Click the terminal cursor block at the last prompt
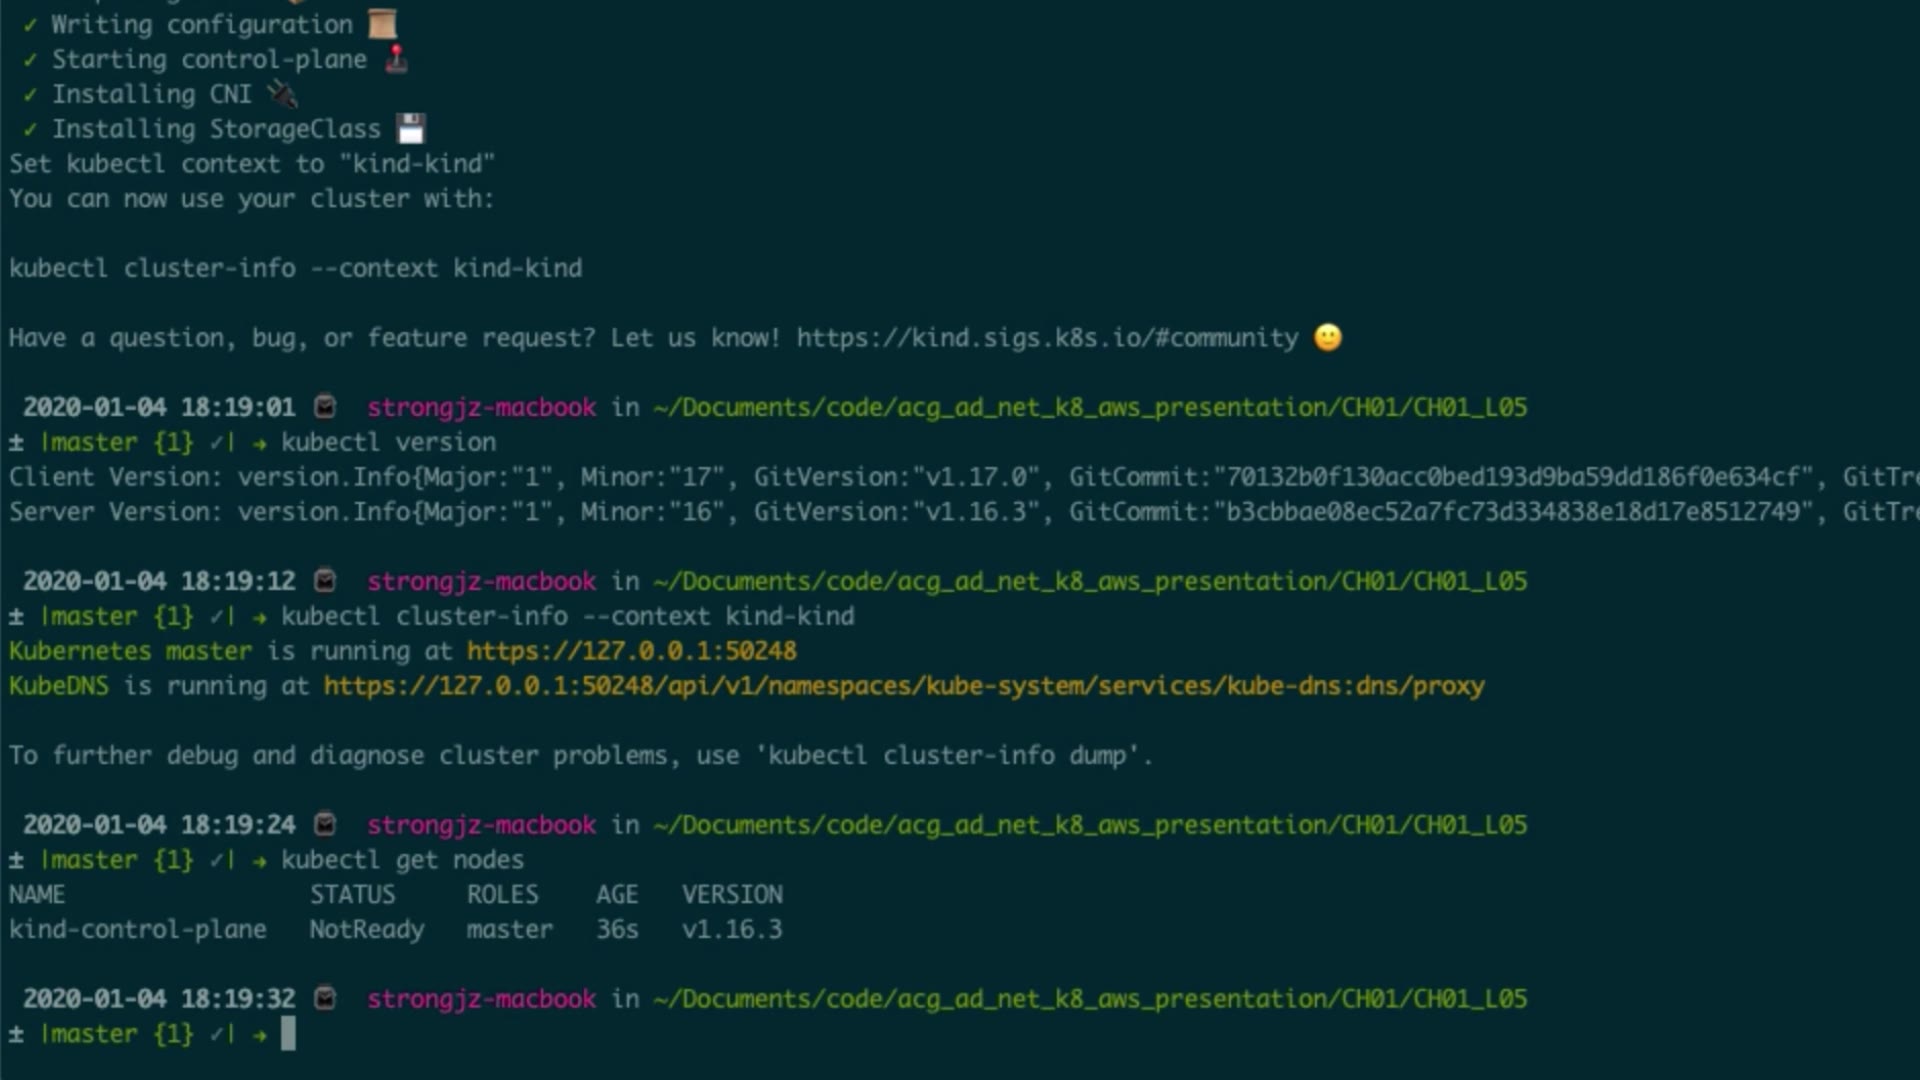This screenshot has height=1080, width=1920. coord(288,1033)
